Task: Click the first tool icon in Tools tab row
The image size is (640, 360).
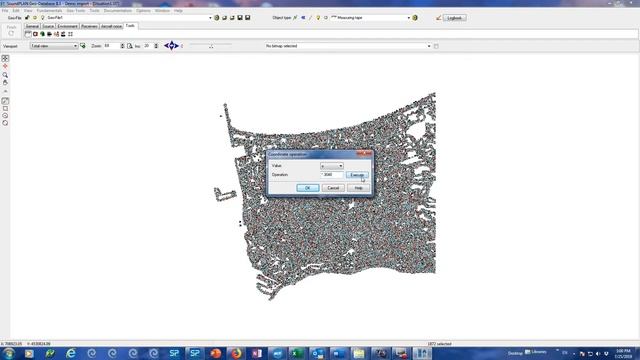Action: point(28,34)
